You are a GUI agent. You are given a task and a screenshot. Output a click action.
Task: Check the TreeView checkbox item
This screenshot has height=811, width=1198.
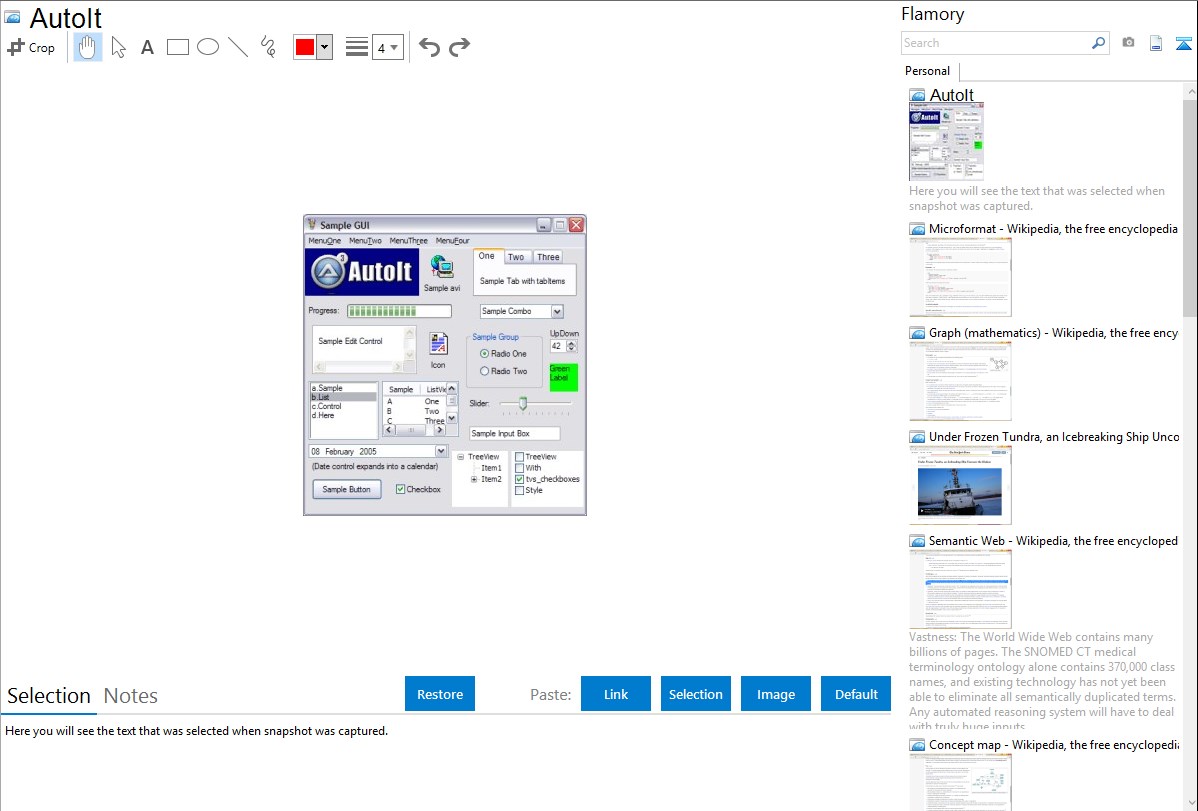point(520,456)
